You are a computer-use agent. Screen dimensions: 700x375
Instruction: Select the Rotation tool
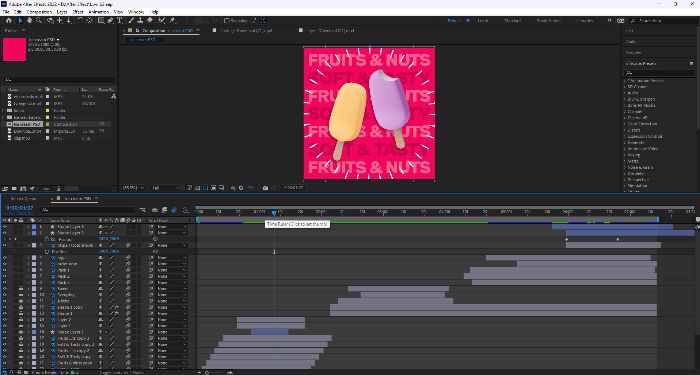[80, 21]
